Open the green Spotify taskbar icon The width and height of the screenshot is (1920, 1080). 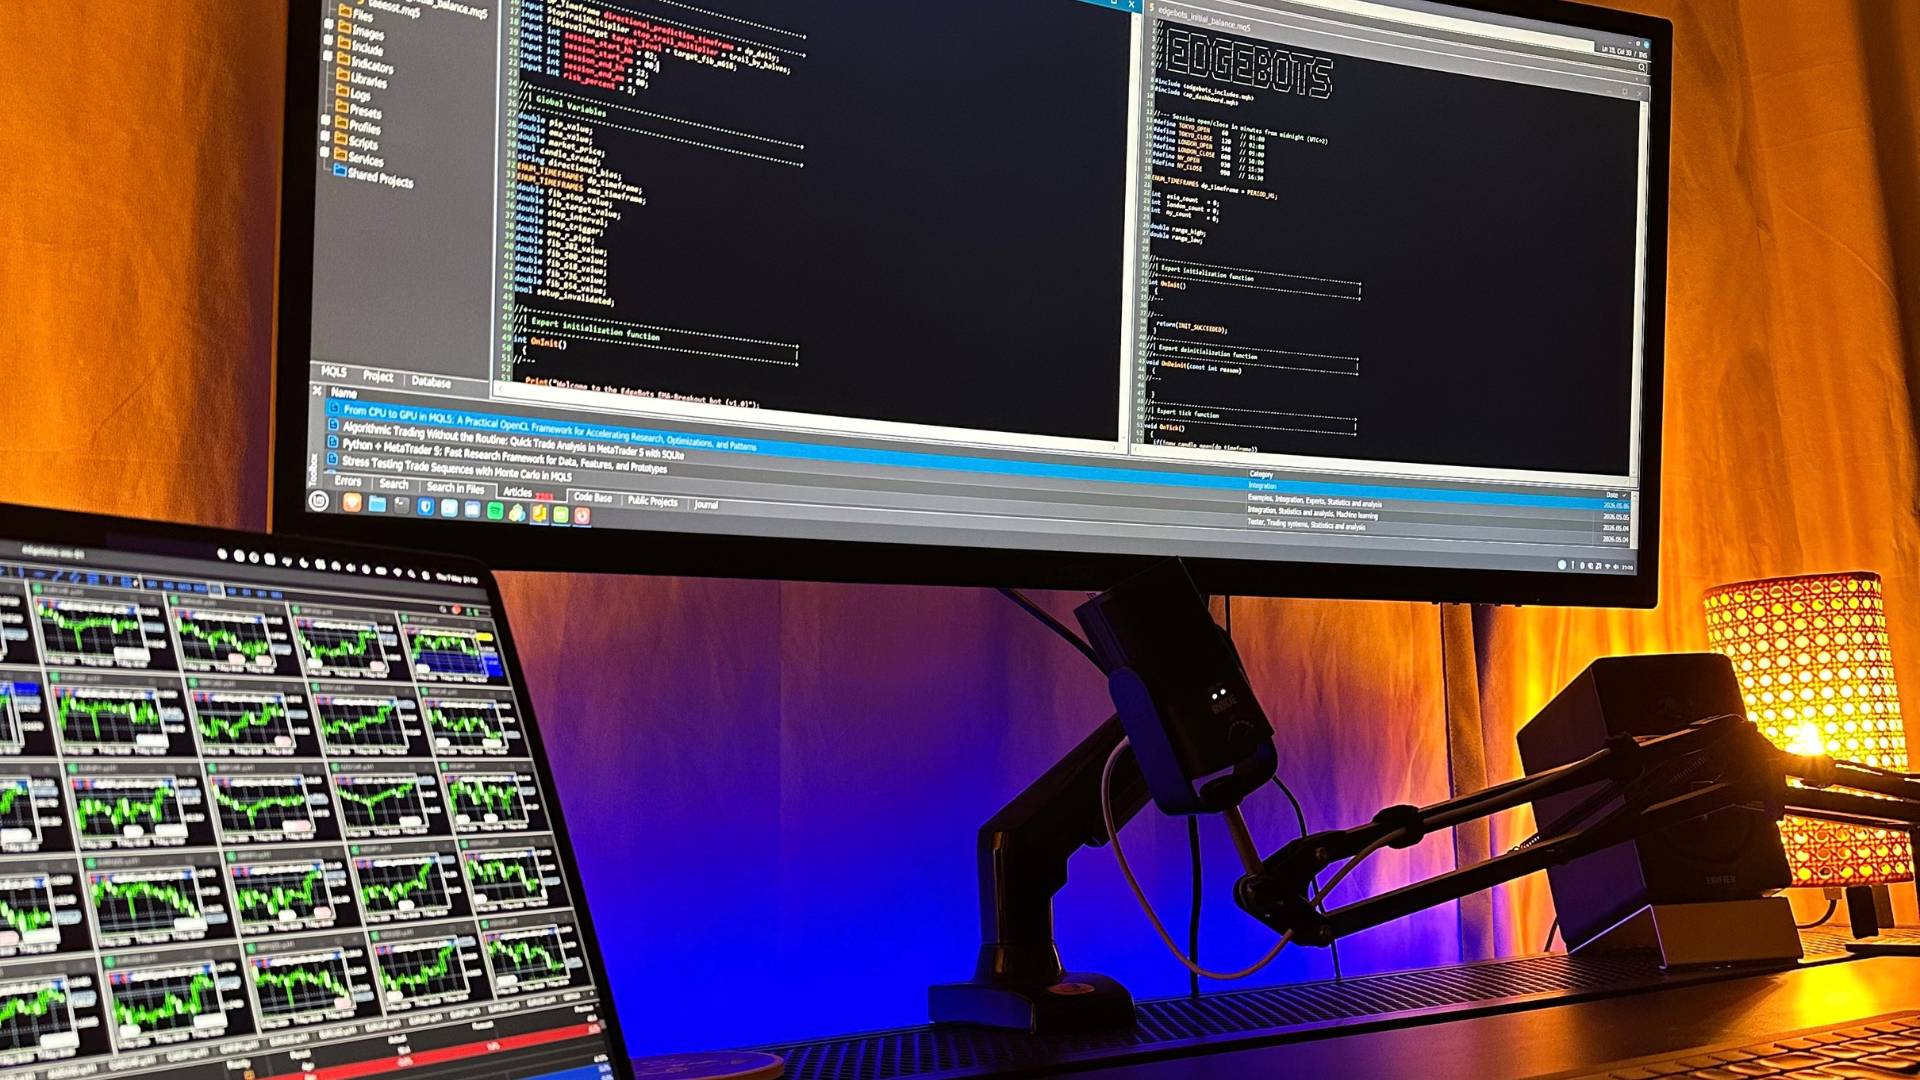coord(495,510)
